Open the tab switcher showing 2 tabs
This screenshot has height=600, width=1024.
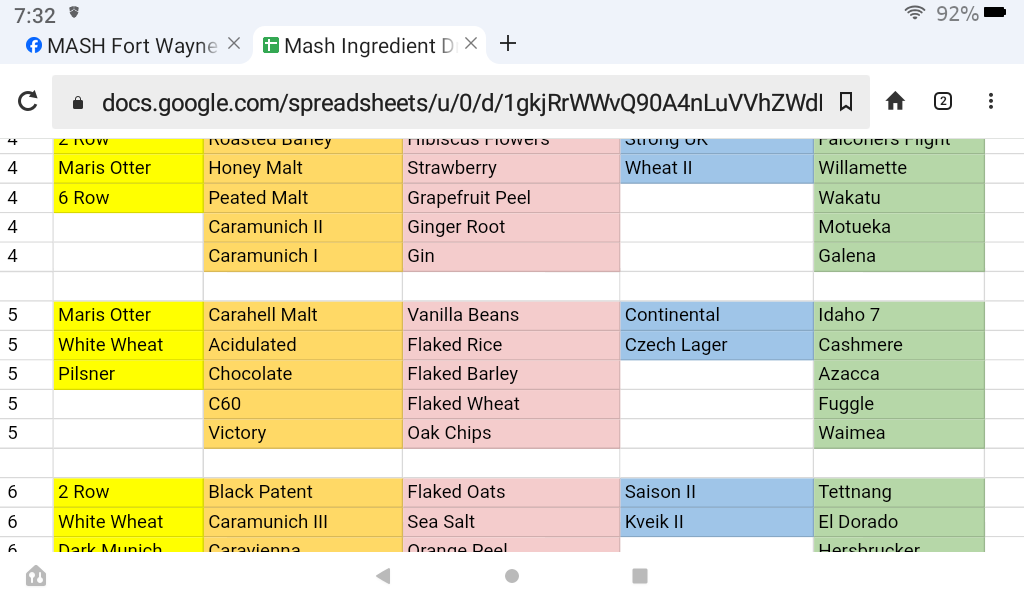[942, 101]
